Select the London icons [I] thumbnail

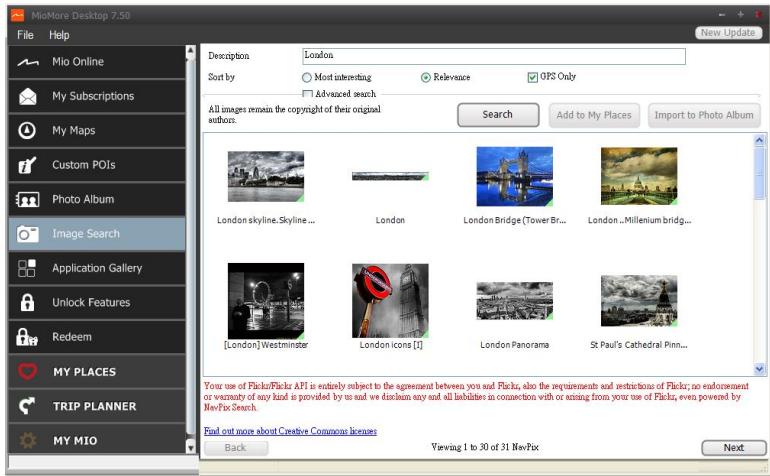(390, 301)
